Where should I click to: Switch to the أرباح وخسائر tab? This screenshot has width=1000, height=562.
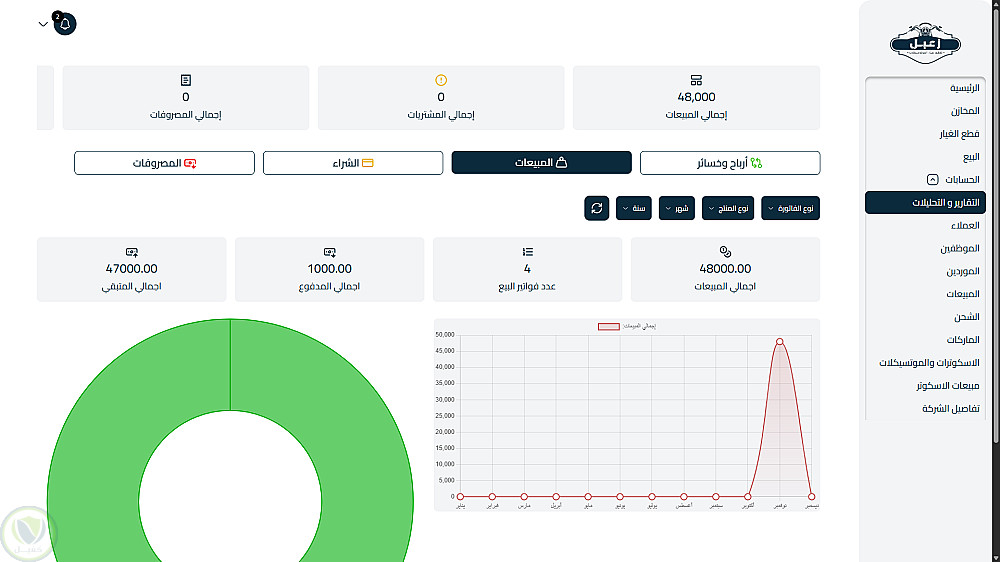coord(730,163)
